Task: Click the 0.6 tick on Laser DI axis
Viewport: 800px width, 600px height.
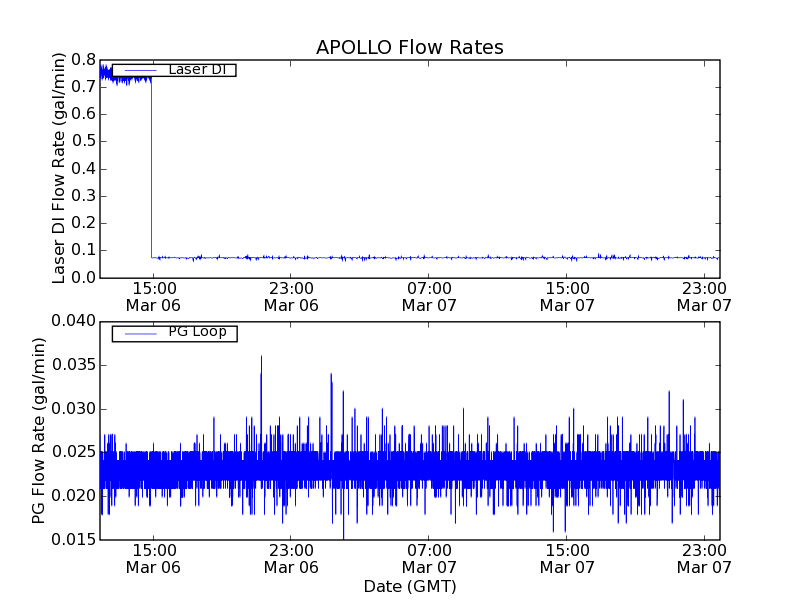Action: point(84,114)
